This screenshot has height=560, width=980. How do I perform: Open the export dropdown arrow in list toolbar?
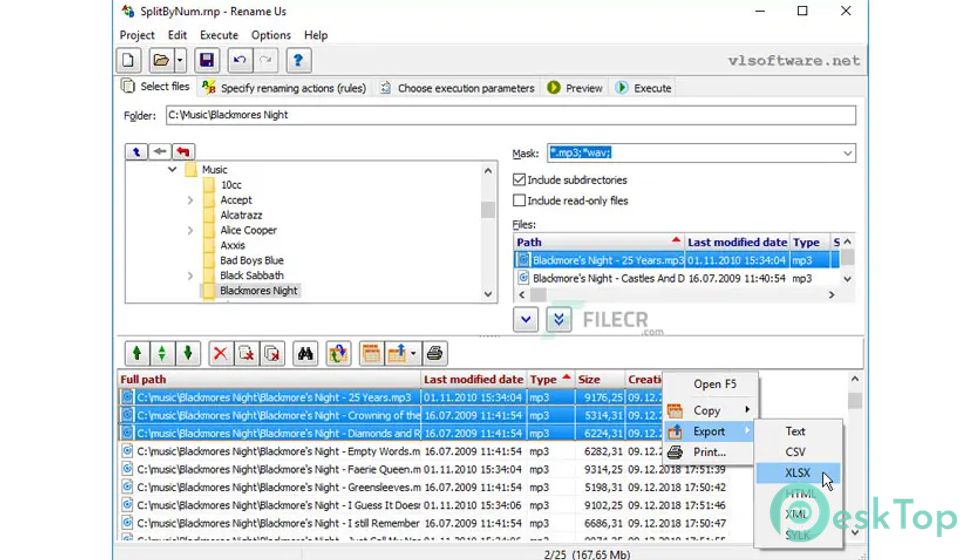[414, 354]
